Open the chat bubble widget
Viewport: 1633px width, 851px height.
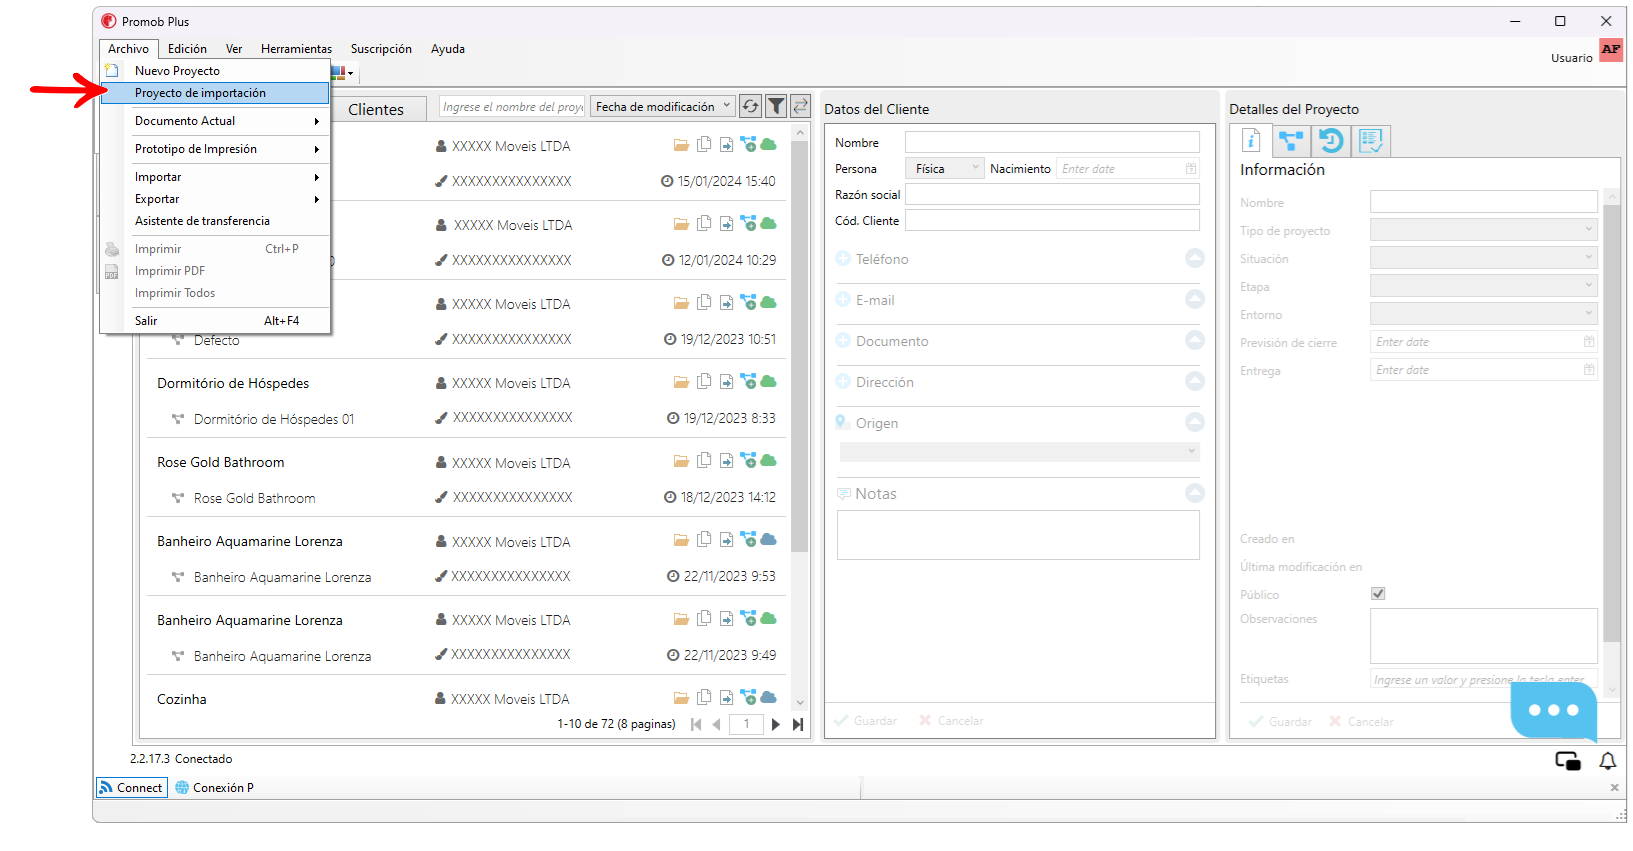[1553, 710]
